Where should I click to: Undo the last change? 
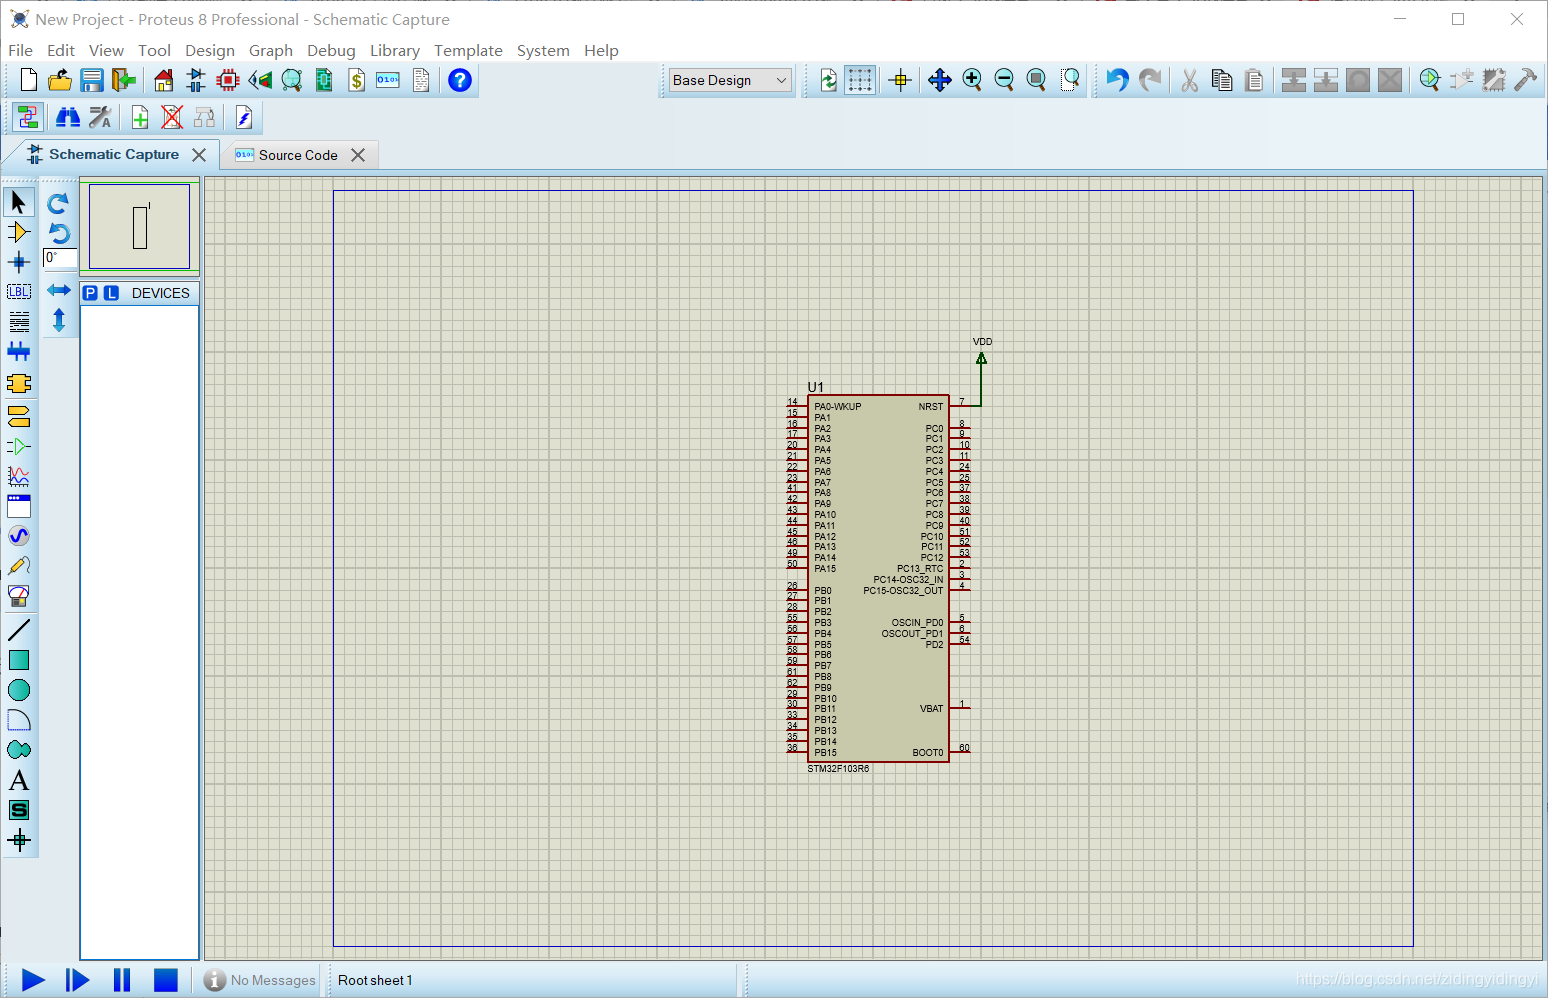(1117, 80)
